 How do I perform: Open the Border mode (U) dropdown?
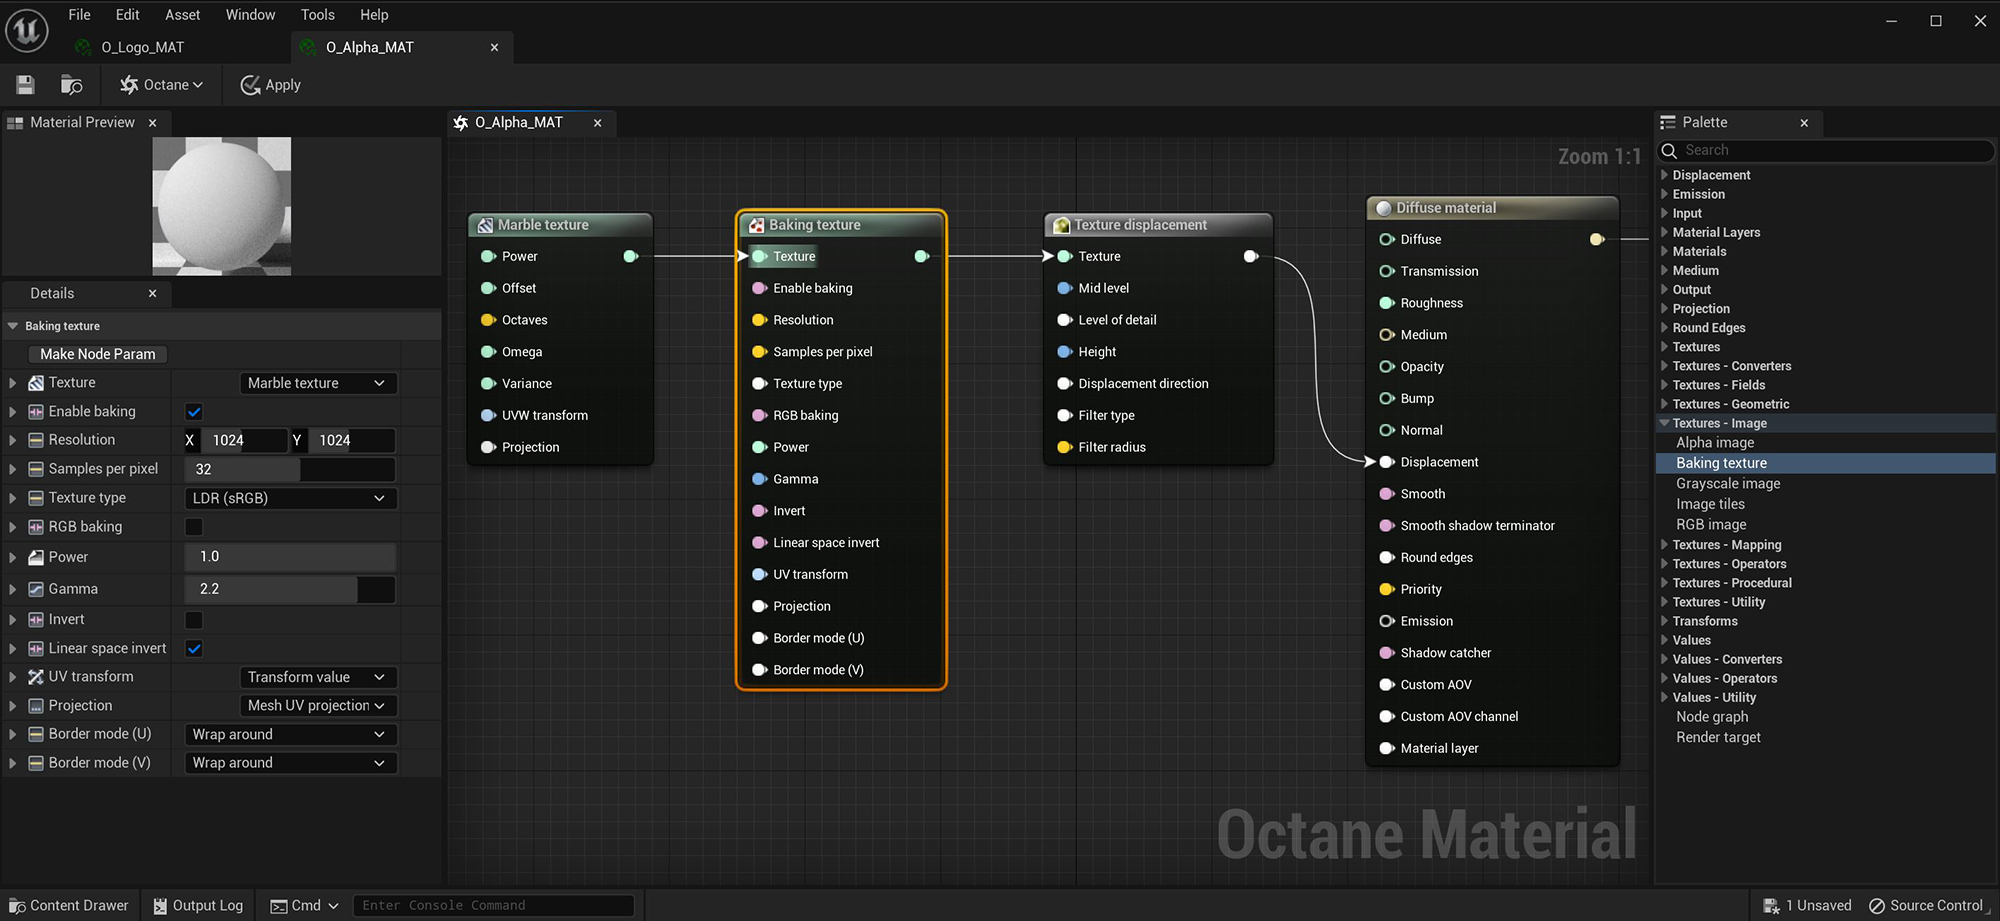291,734
